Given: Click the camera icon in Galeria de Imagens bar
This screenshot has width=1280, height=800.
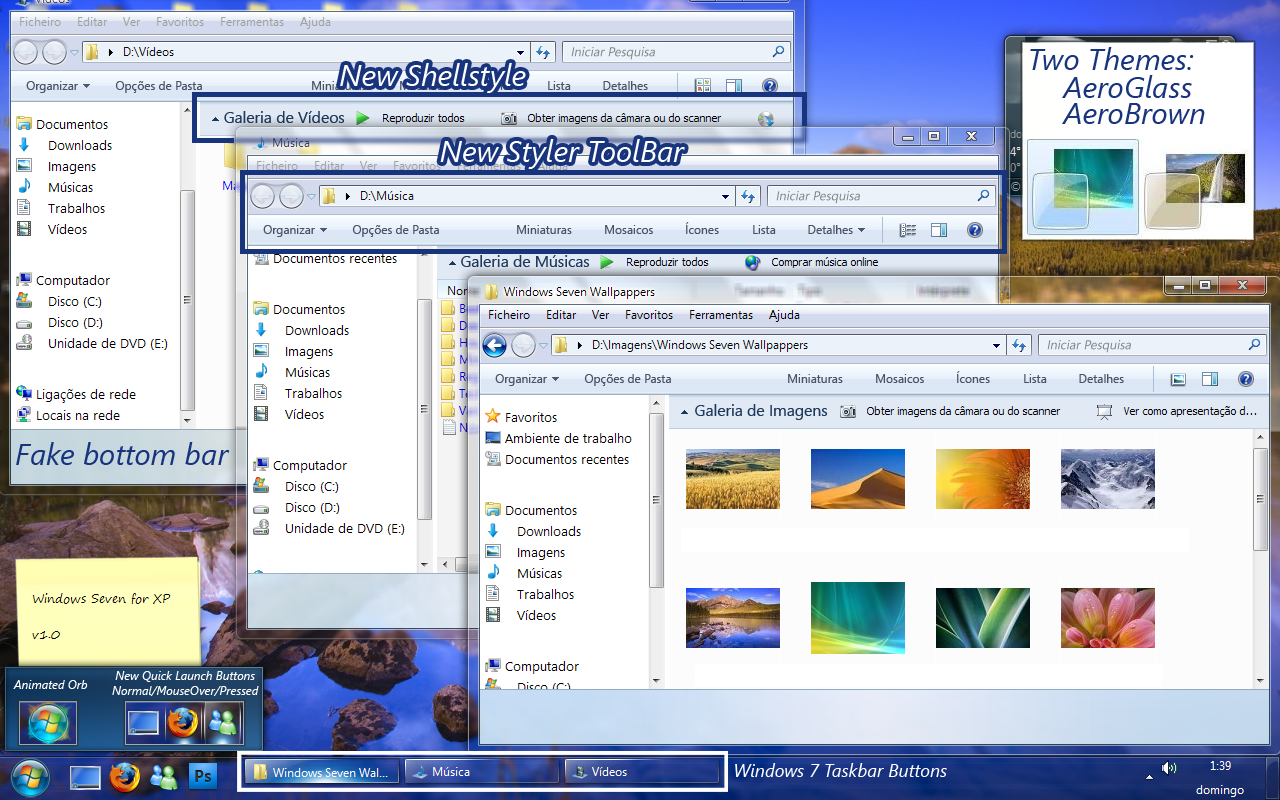Looking at the screenshot, I should [848, 411].
